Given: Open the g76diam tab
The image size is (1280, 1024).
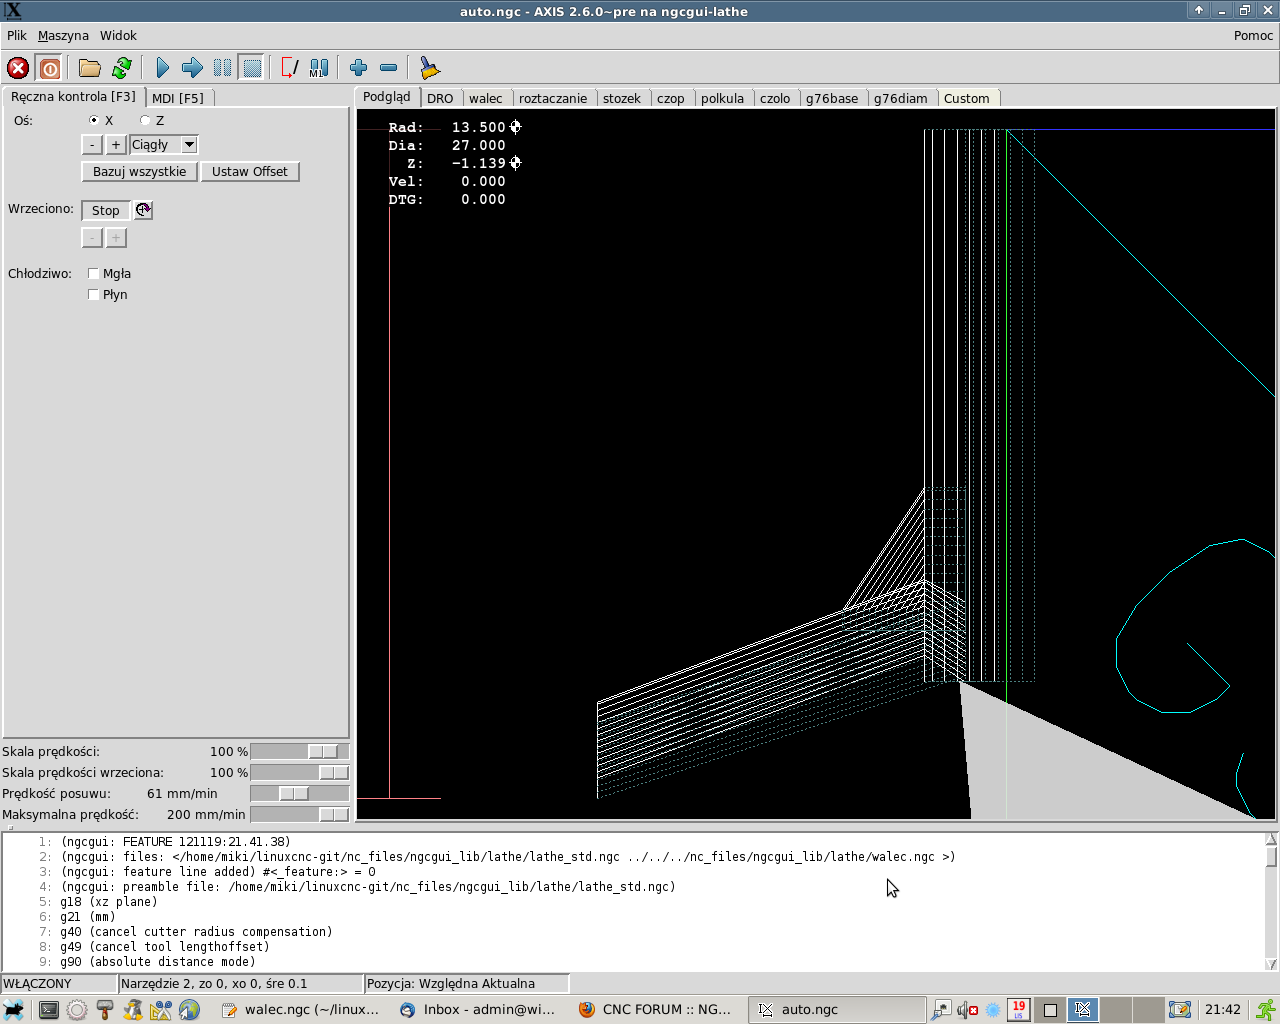Looking at the screenshot, I should tap(901, 98).
